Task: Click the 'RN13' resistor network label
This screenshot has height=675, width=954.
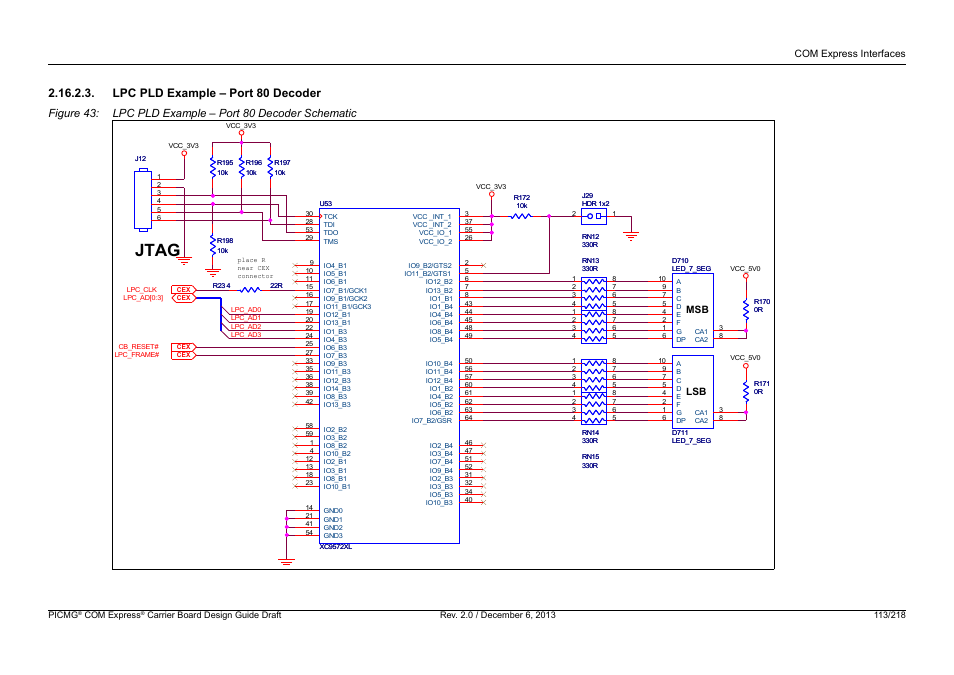Action: 590,261
